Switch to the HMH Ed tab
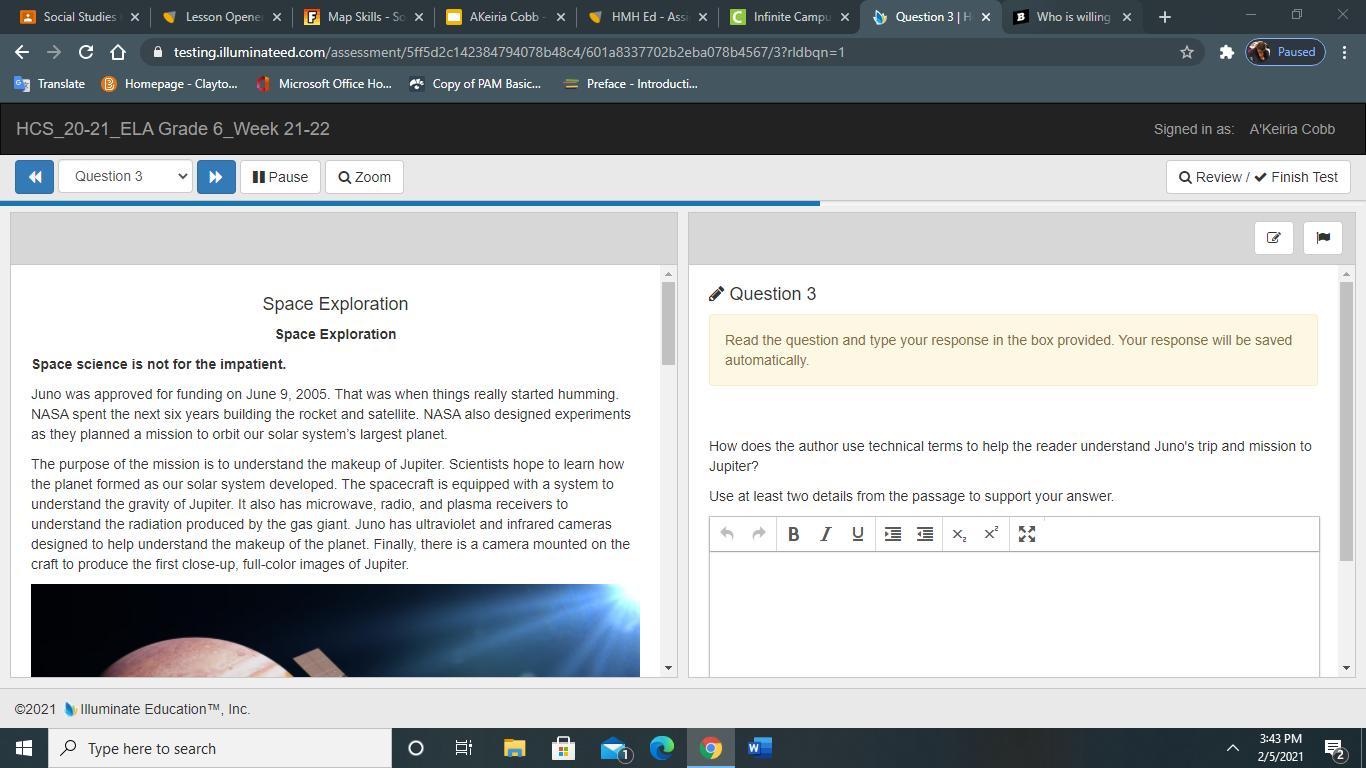Viewport: 1366px width, 768px height. [x=648, y=17]
